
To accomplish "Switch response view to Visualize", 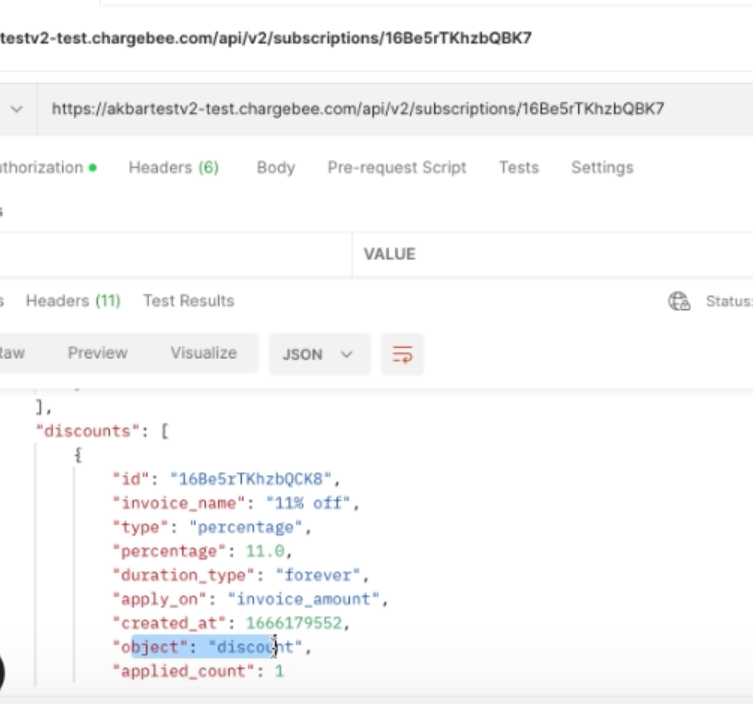I will coord(203,353).
